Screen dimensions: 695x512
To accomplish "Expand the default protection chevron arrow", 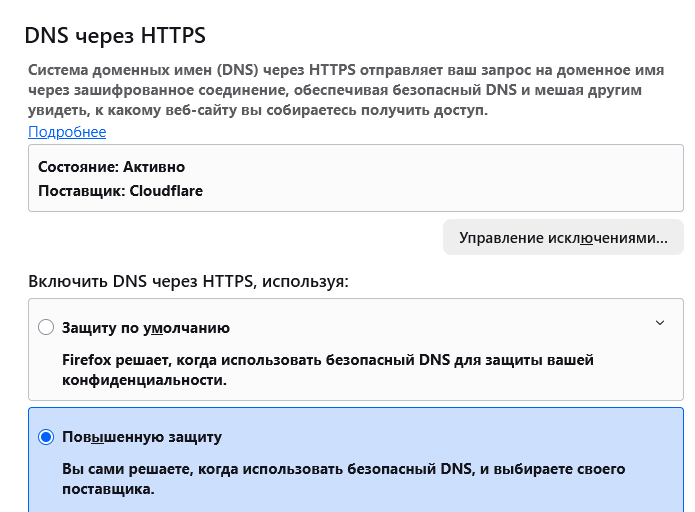I will (659, 323).
